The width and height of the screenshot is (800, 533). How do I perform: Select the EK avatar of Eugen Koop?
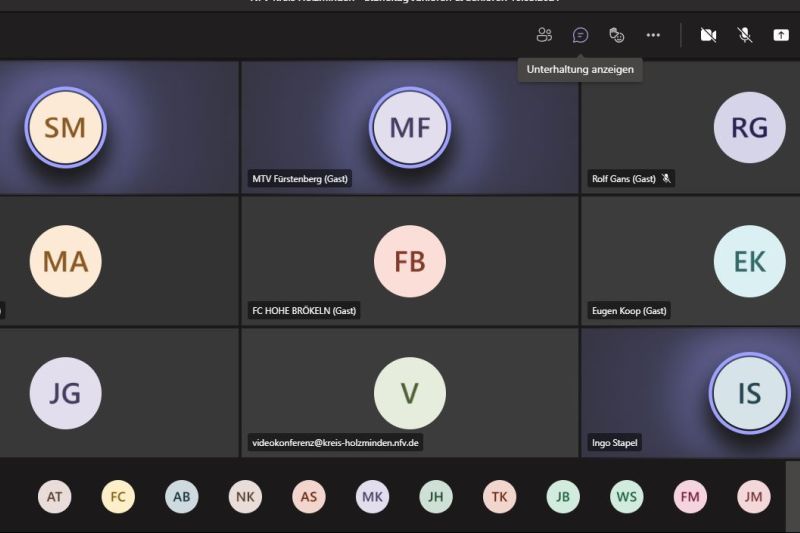[749, 261]
